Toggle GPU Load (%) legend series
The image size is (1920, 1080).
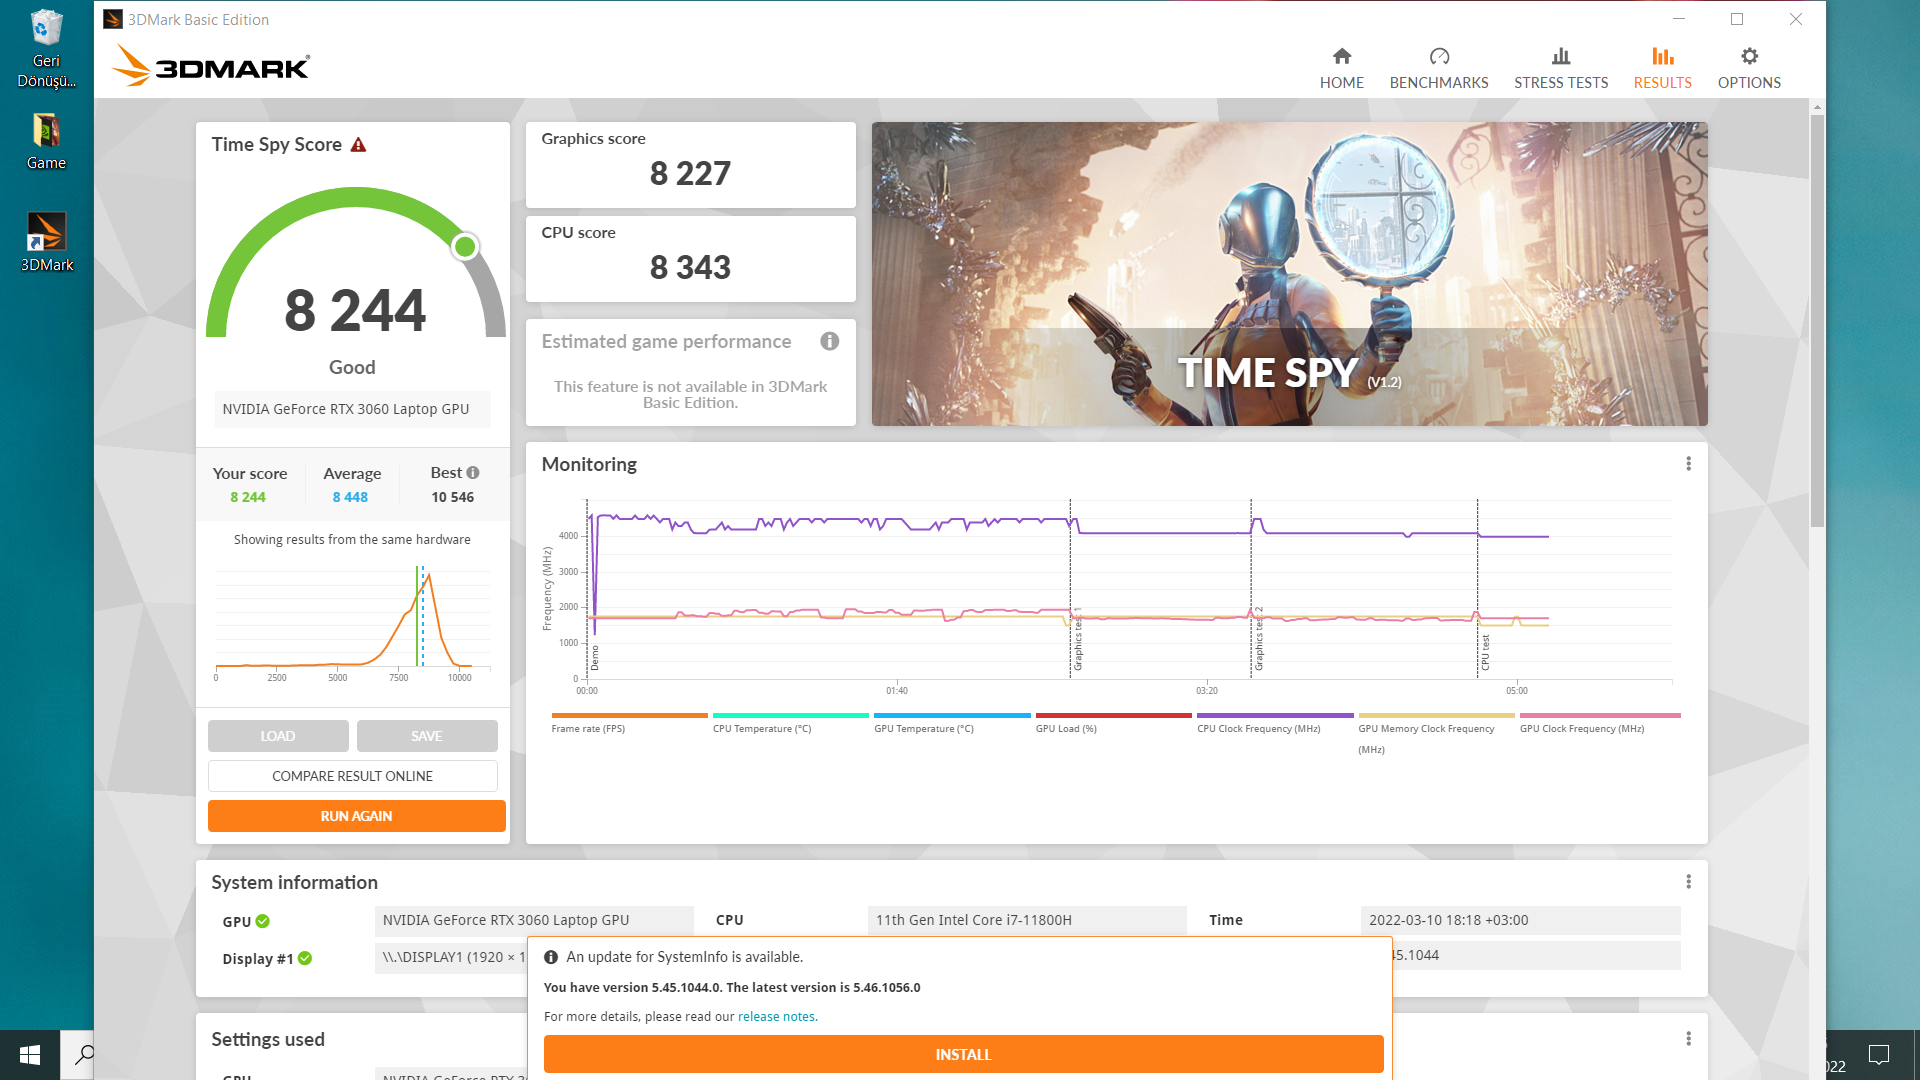[x=1066, y=728]
